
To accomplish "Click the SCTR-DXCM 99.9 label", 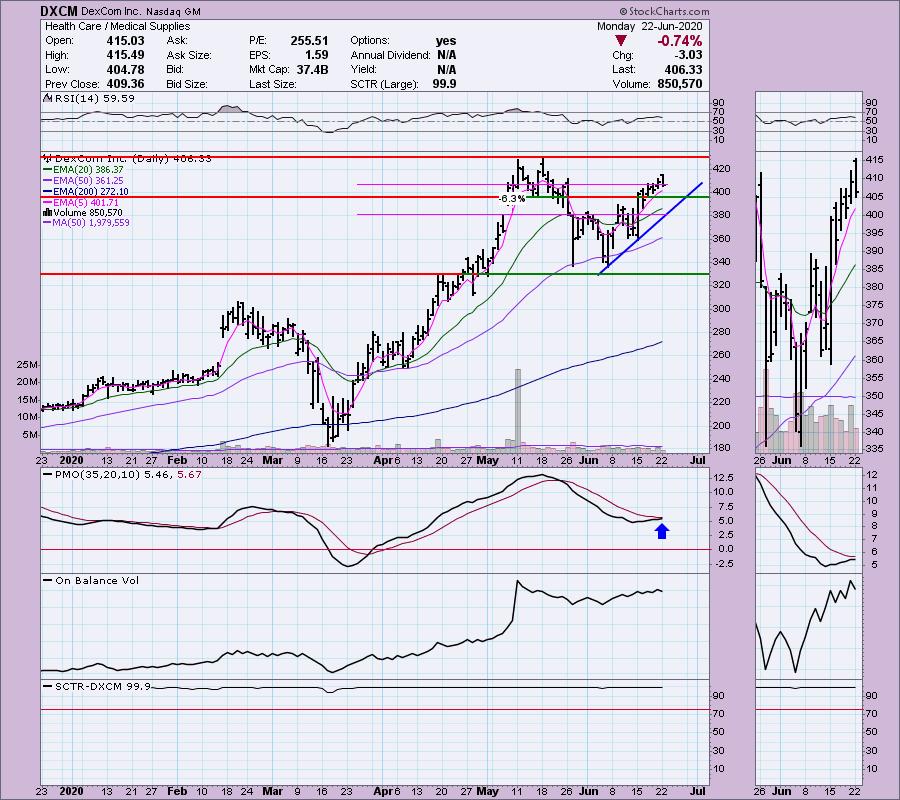I will (x=103, y=686).
